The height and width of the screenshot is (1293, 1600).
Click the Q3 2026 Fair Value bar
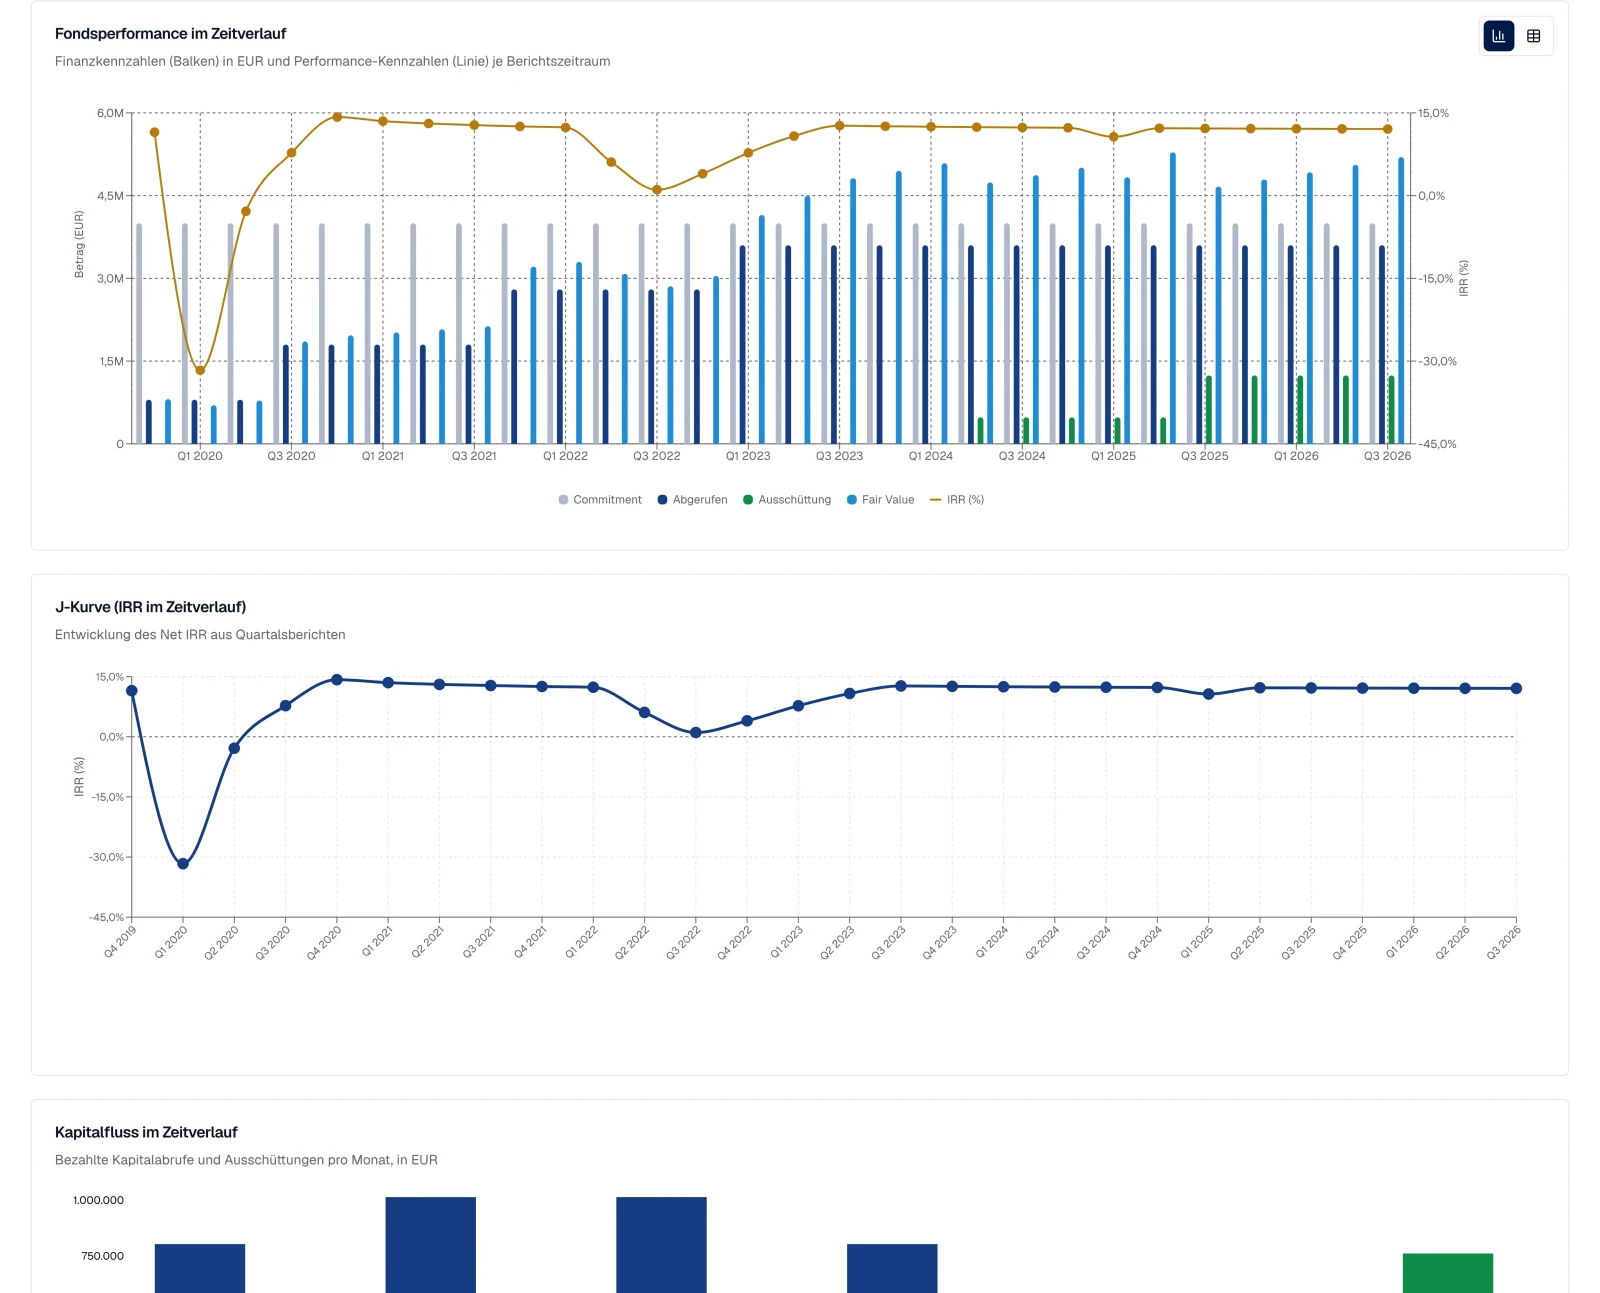coord(1401,301)
